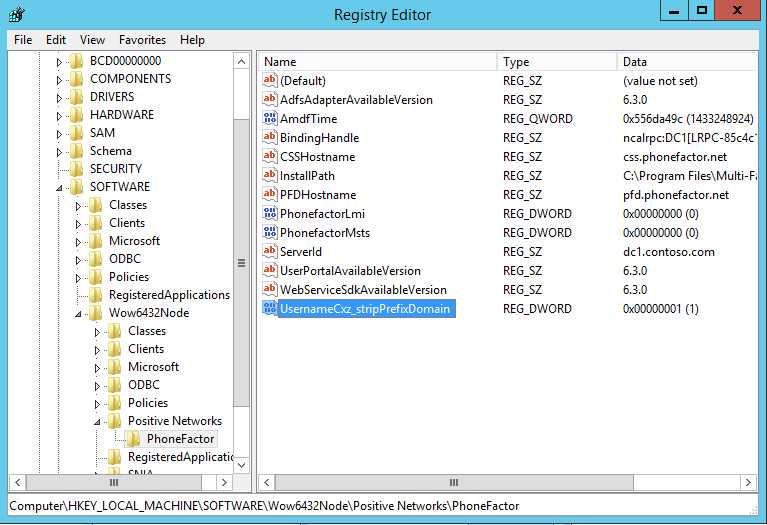Open the Edit menu
767x525 pixels.
[56, 40]
